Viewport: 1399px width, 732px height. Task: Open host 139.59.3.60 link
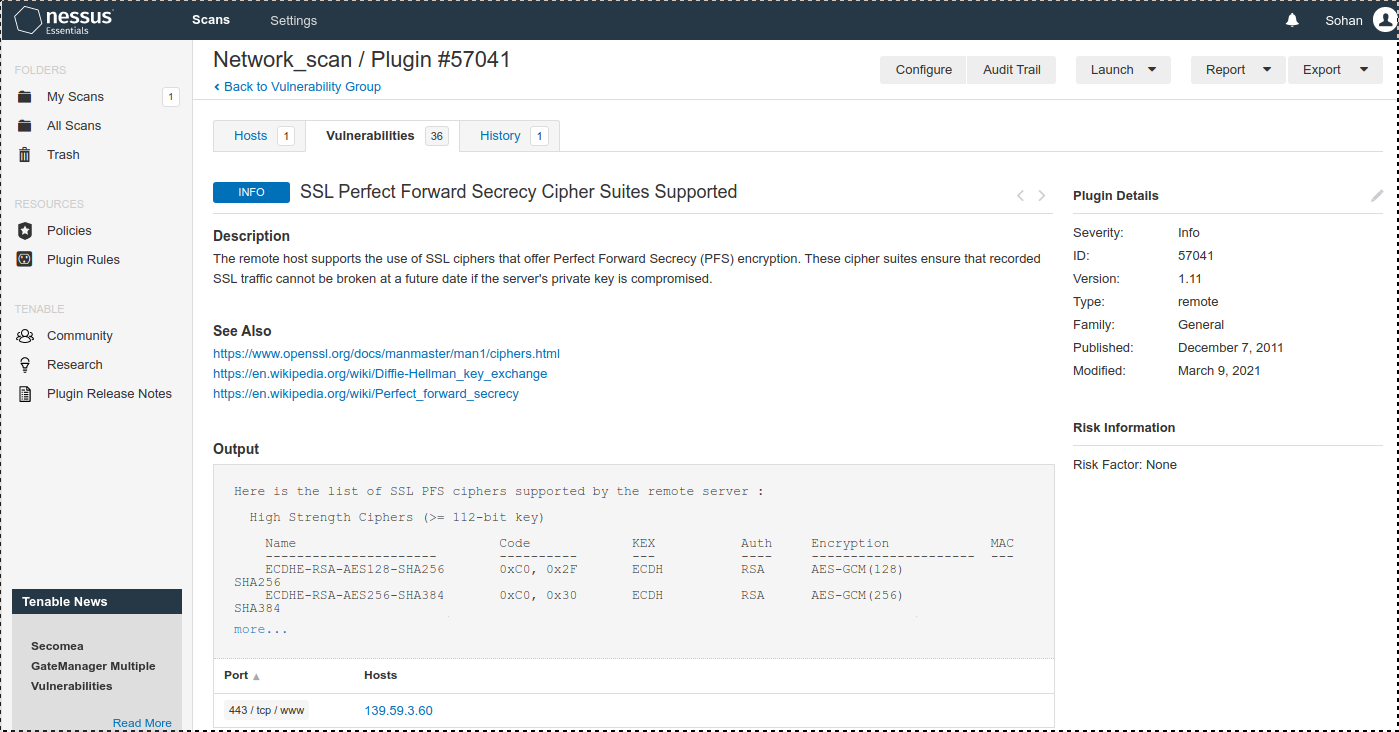(x=398, y=711)
